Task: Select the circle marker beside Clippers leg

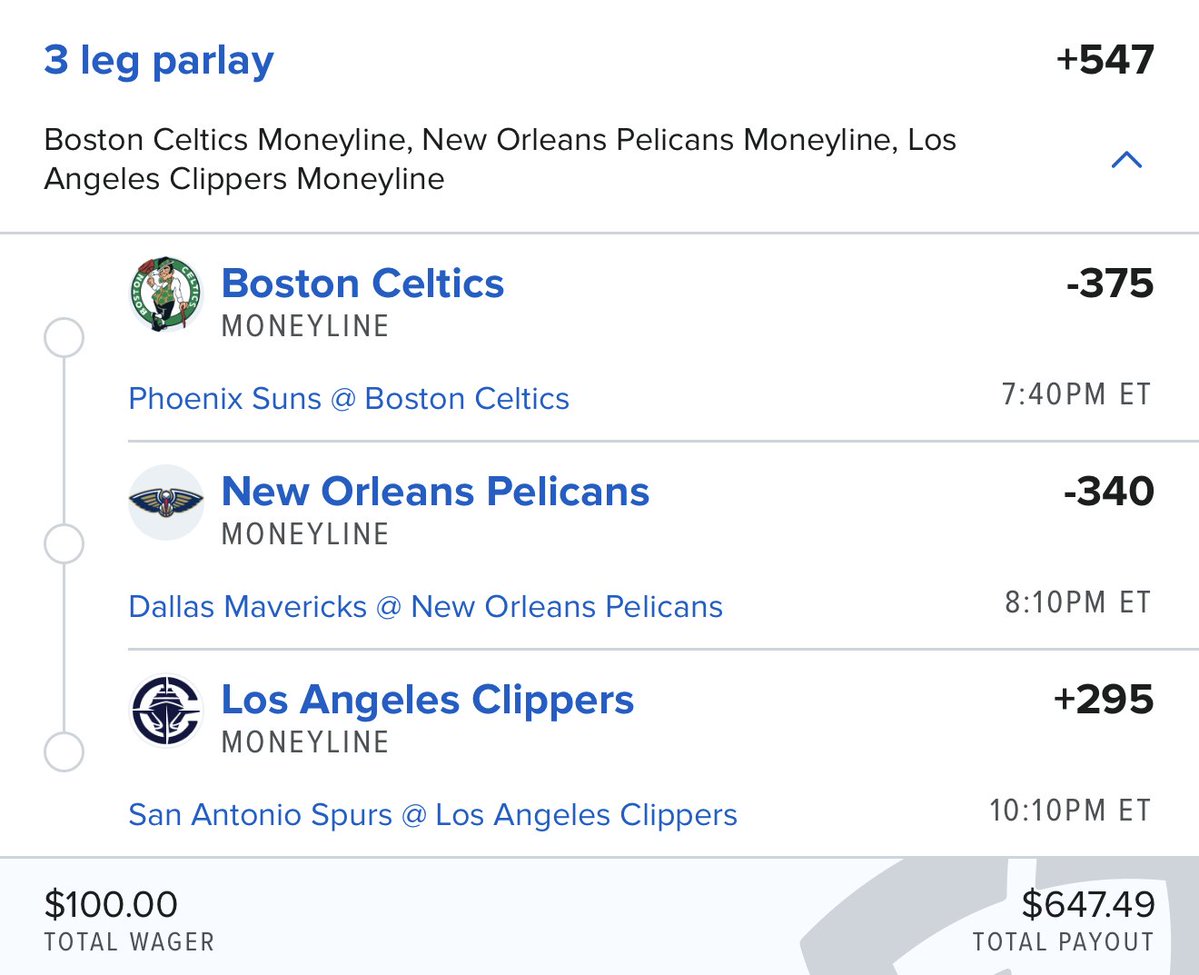Action: 65,753
